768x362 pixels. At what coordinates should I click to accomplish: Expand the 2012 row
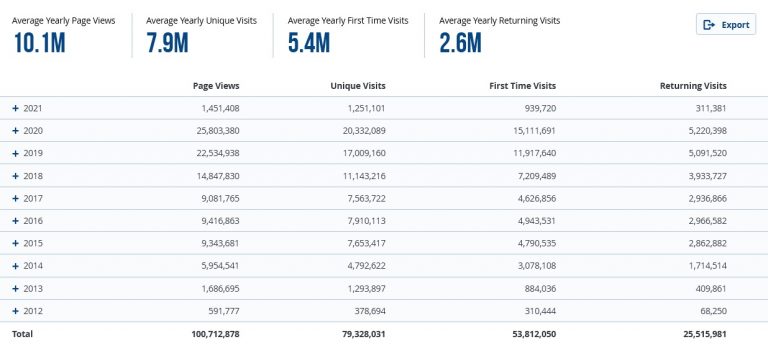[x=15, y=311]
